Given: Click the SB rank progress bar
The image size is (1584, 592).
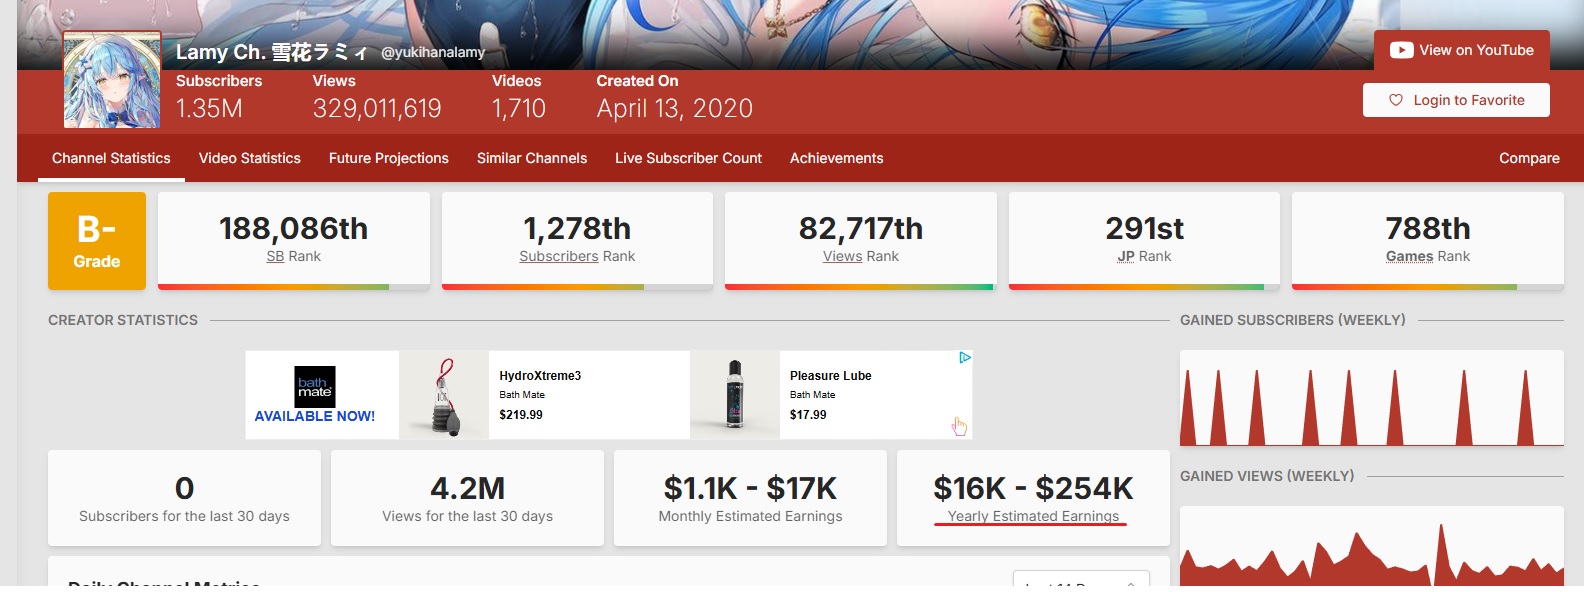Looking at the screenshot, I should coord(294,287).
